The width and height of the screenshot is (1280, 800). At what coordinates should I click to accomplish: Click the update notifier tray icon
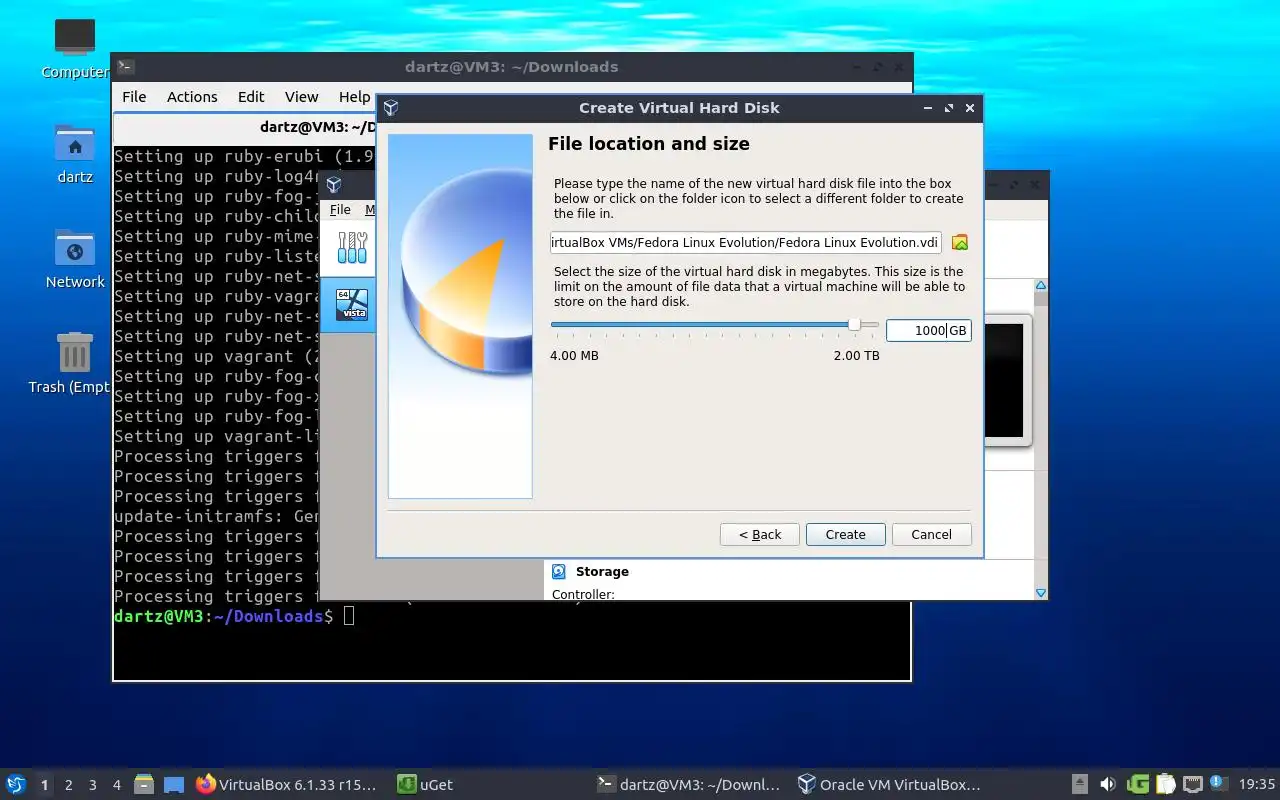[x=1218, y=783]
